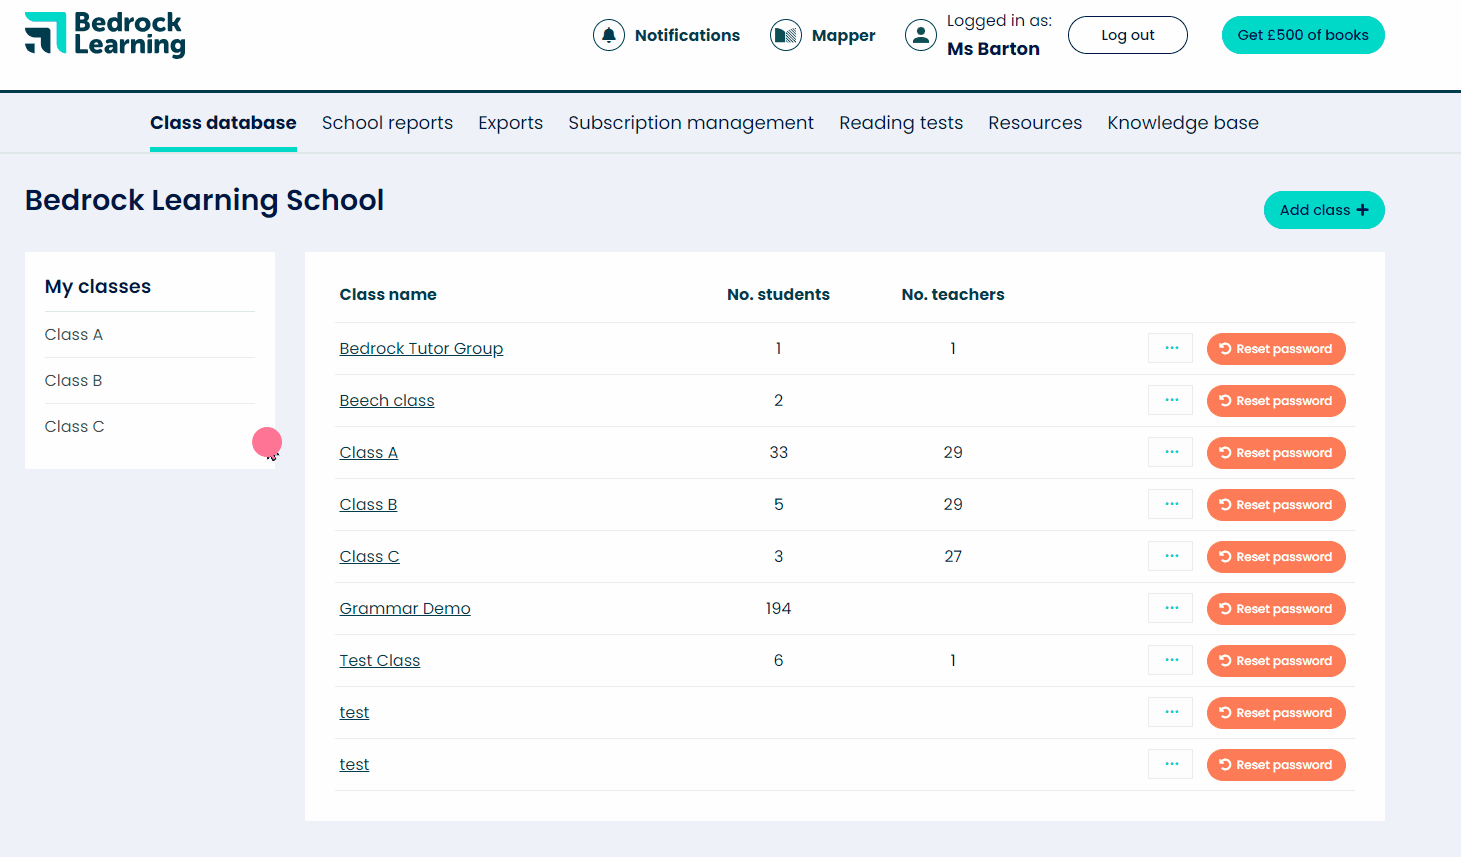Open more options for Class B row
The width and height of the screenshot is (1461, 857).
click(x=1171, y=504)
